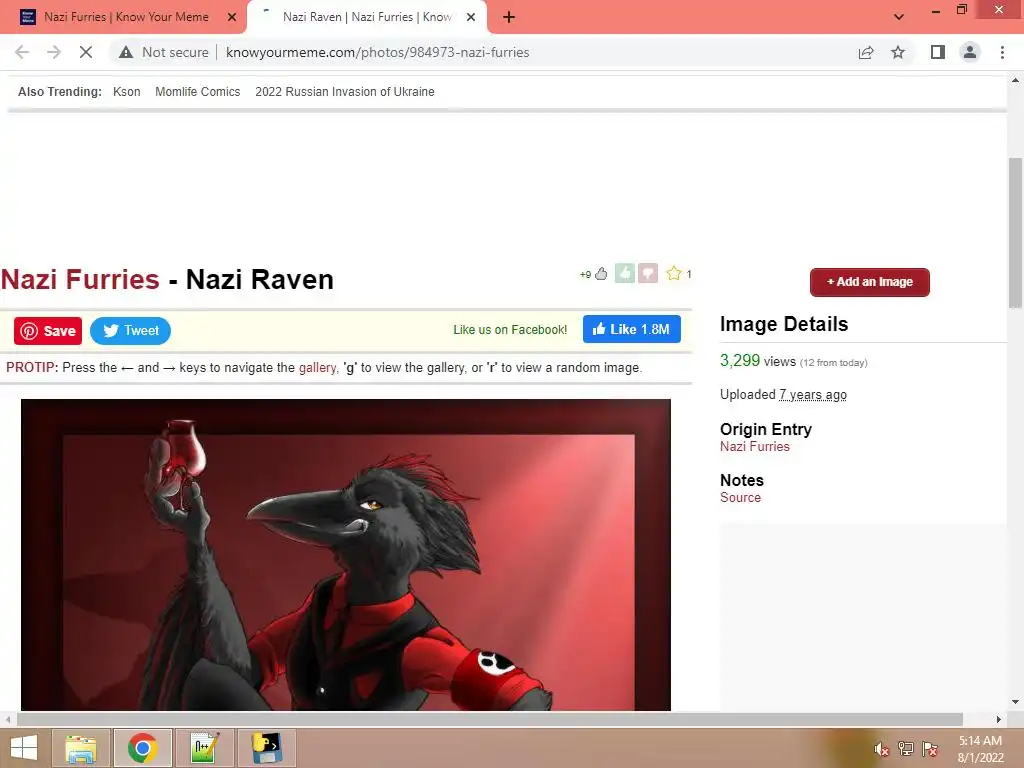Downvote the image with red thumb

click(648, 273)
